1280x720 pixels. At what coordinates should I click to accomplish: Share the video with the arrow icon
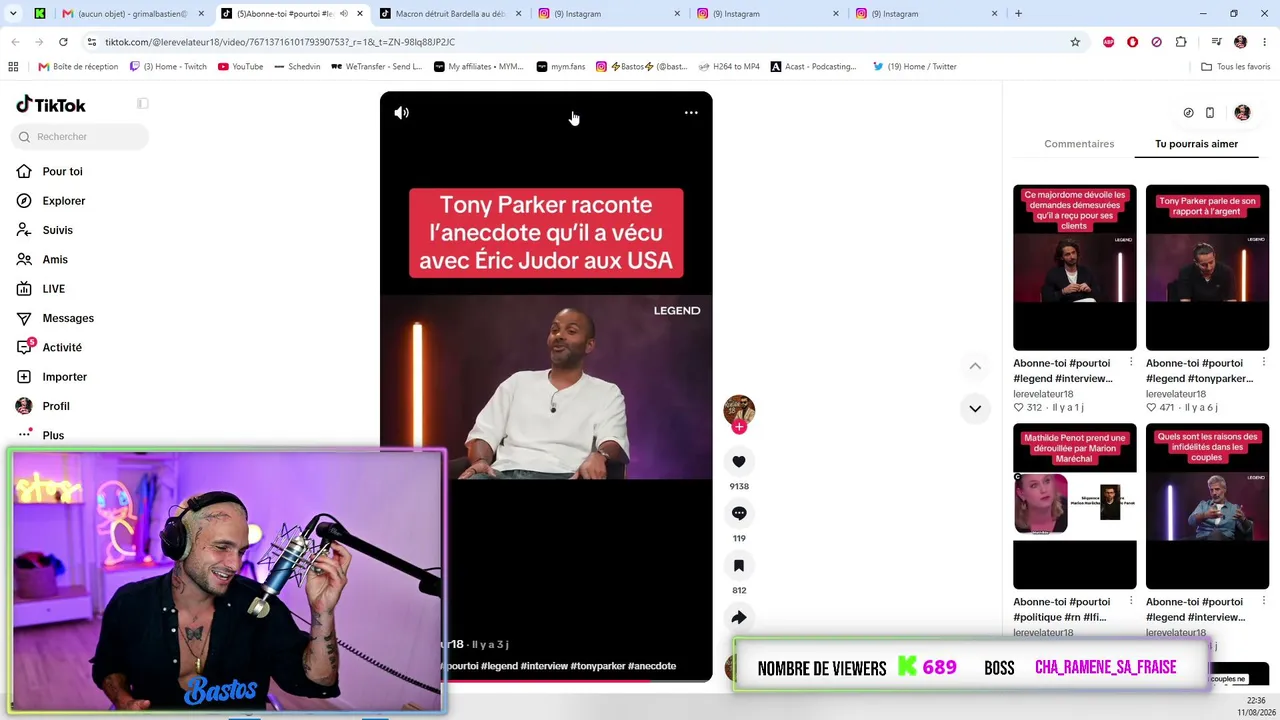pyautogui.click(x=739, y=618)
